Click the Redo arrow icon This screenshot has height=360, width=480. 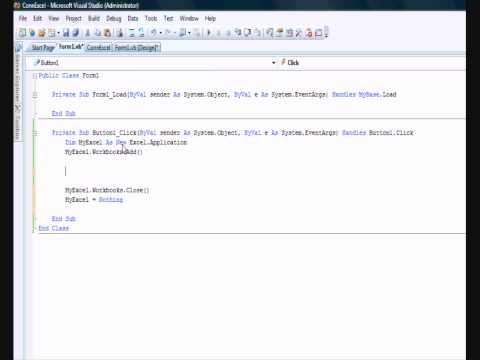coord(168,33)
